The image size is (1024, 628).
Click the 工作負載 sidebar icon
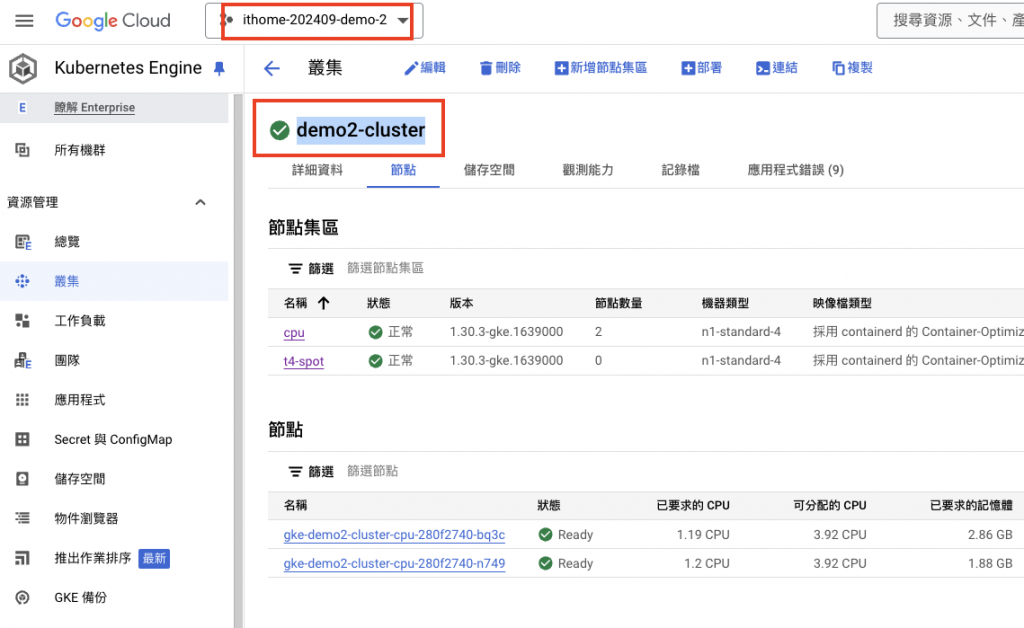point(22,321)
